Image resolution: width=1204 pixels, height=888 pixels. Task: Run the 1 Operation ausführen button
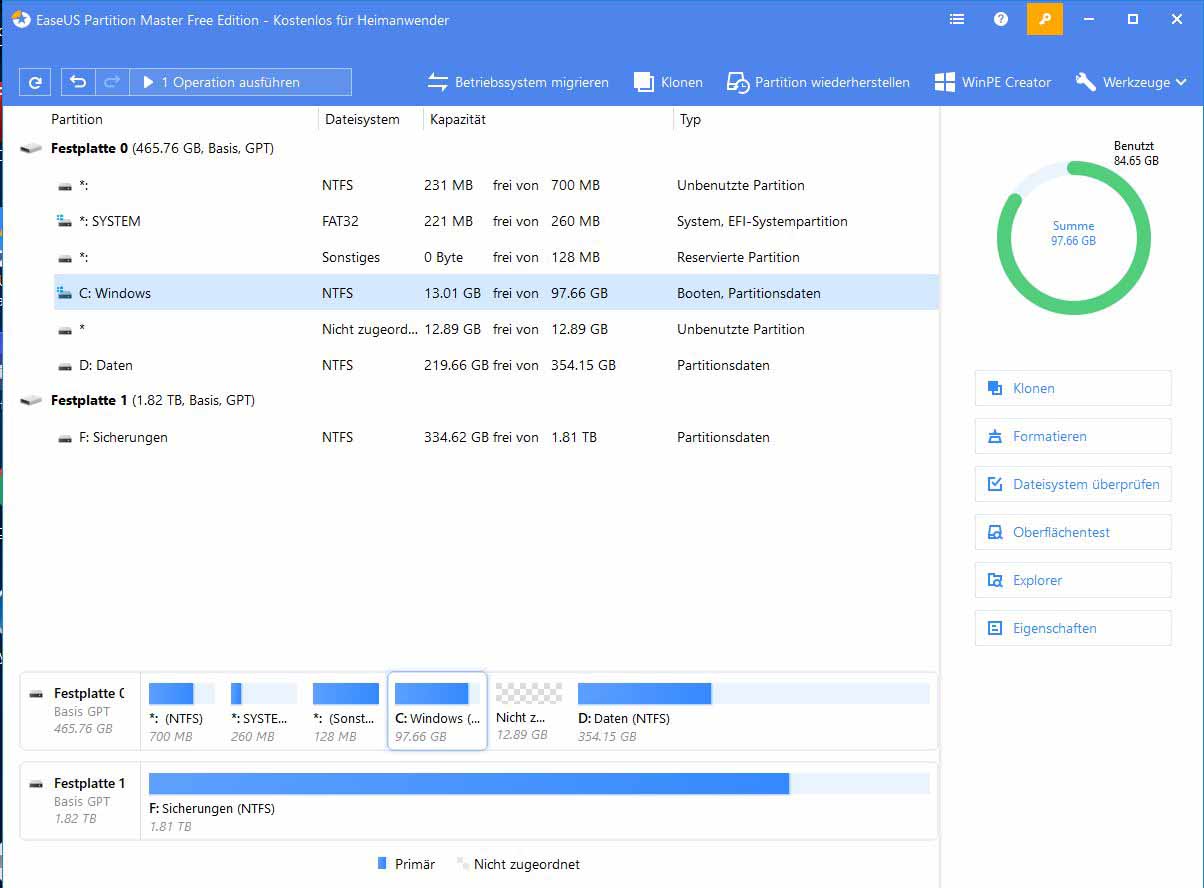click(241, 82)
